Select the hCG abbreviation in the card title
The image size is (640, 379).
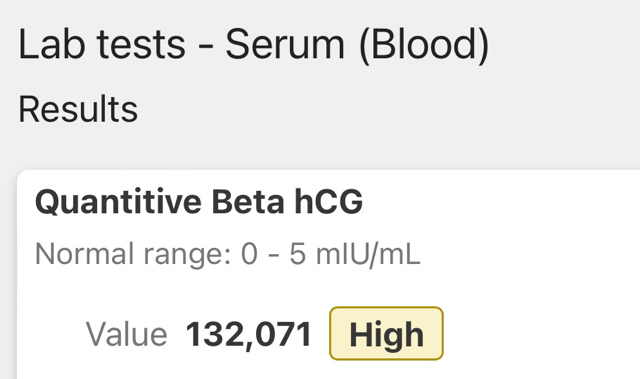(x=329, y=202)
